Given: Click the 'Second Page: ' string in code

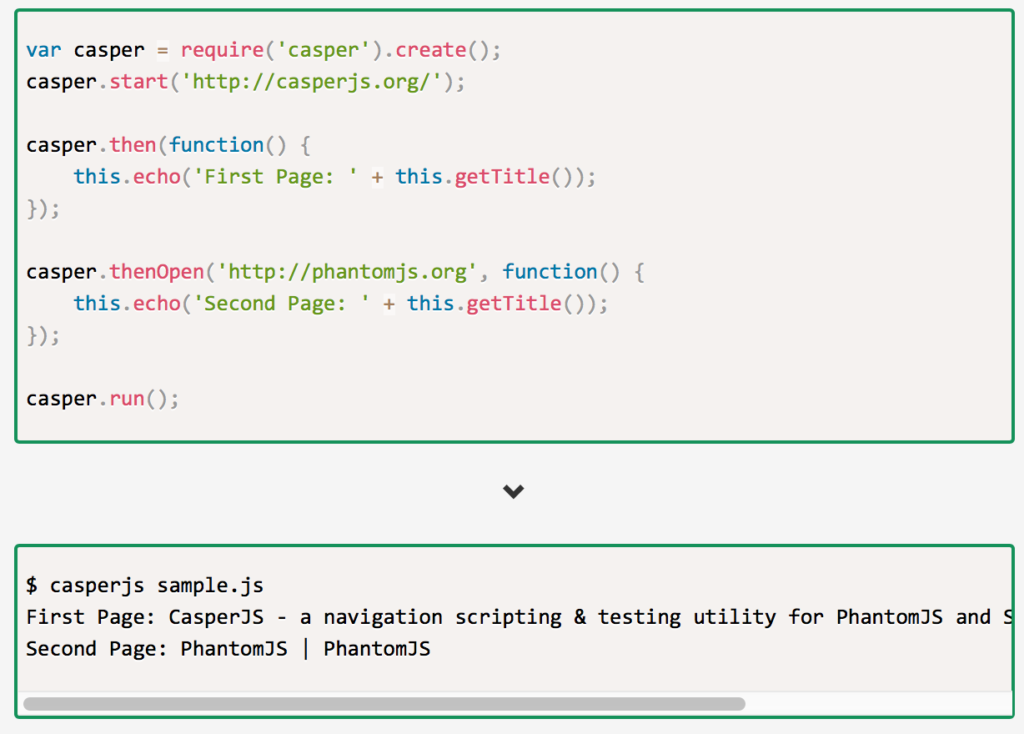Looking at the screenshot, I should coord(281,304).
